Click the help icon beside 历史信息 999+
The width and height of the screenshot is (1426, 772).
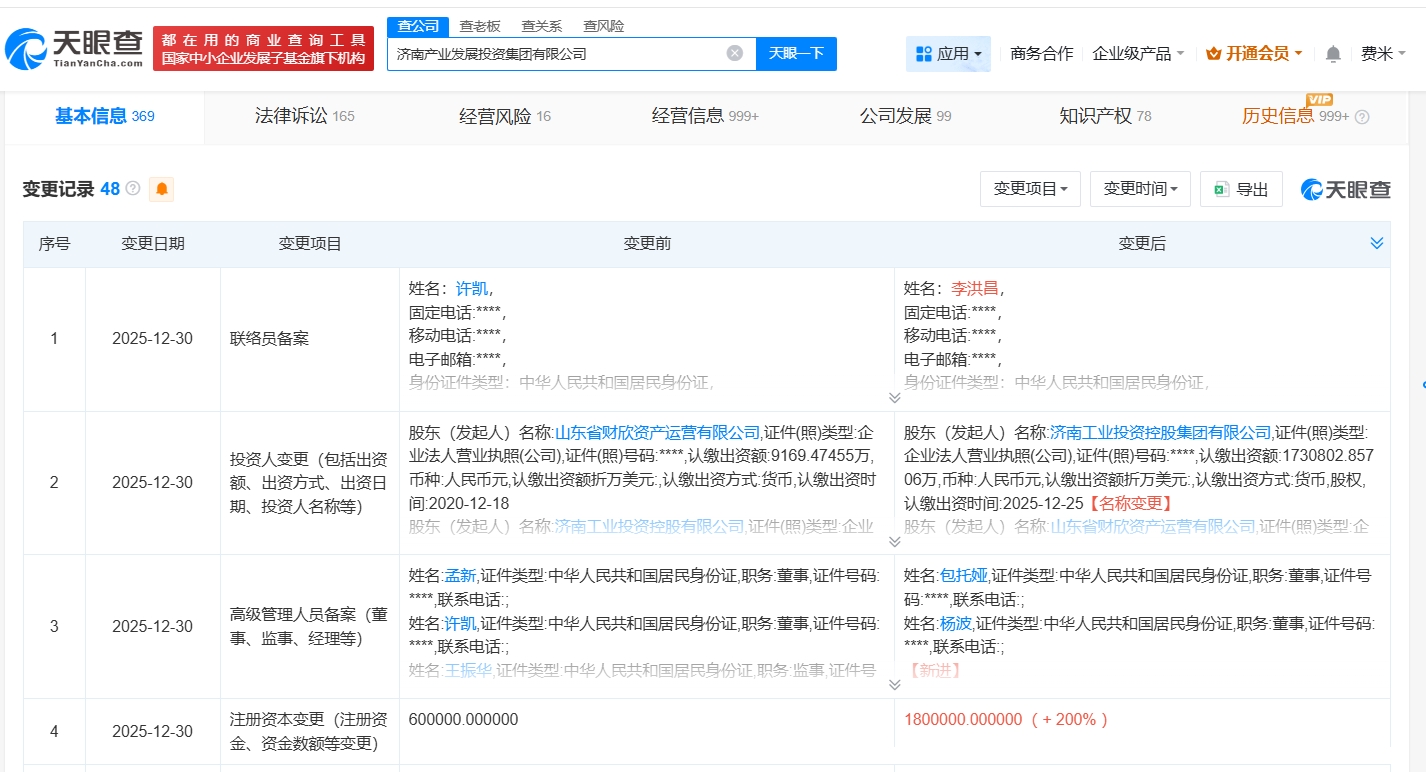click(x=1362, y=117)
